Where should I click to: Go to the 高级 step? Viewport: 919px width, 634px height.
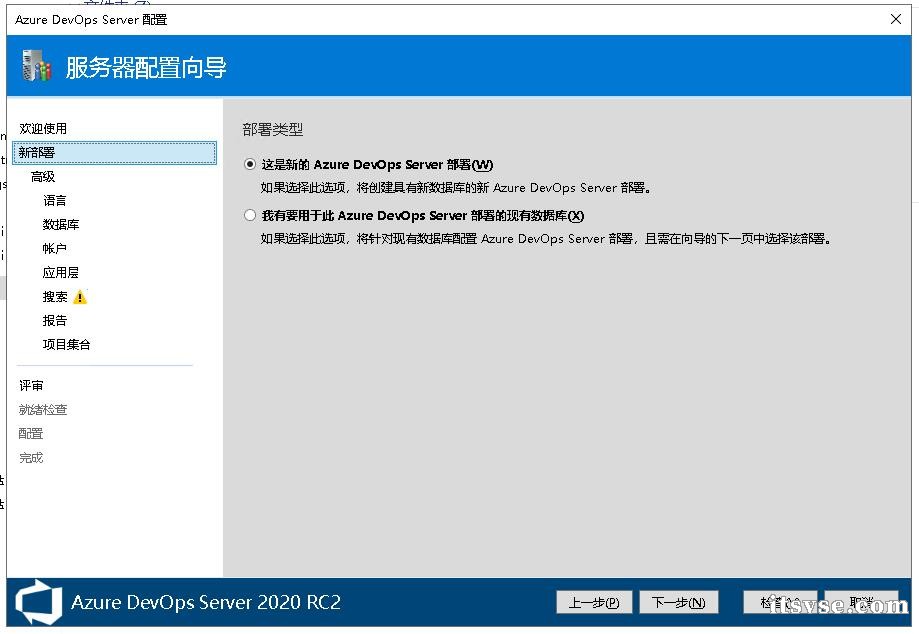[x=43, y=176]
